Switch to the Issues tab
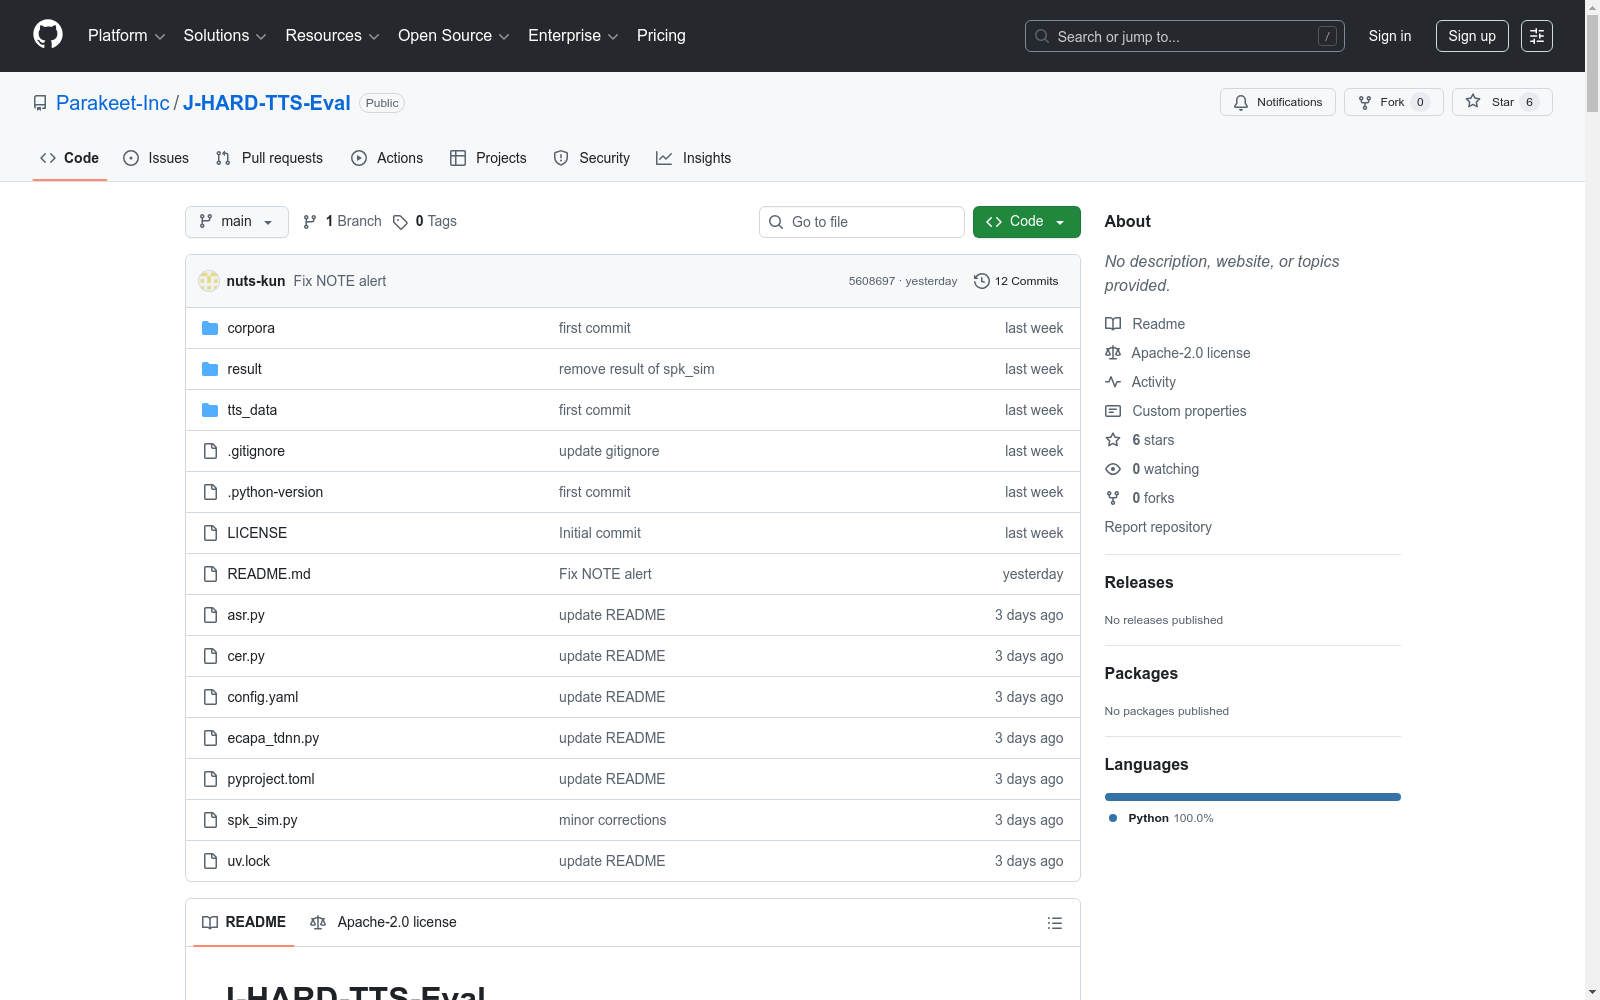 click(x=156, y=158)
